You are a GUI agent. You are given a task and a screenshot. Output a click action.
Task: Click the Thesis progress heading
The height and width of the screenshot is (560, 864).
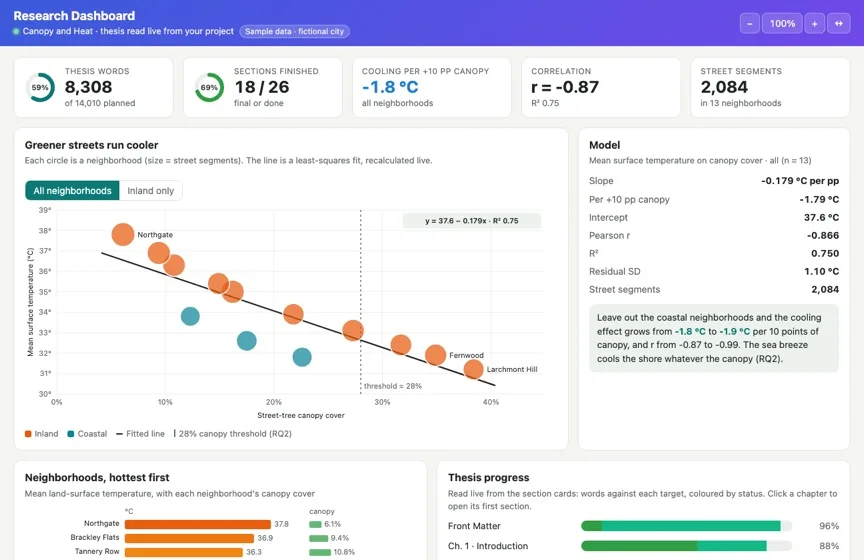click(x=488, y=477)
